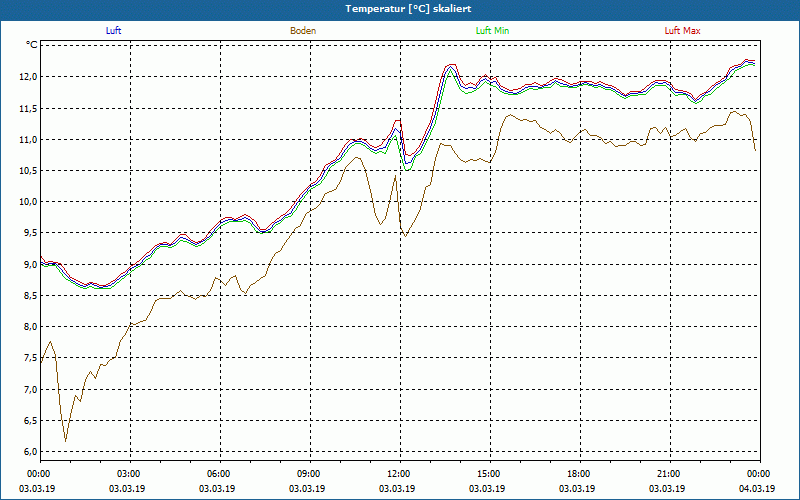Click the 15:00 time axis label
Viewport: 800px width, 500px height.
(490, 474)
